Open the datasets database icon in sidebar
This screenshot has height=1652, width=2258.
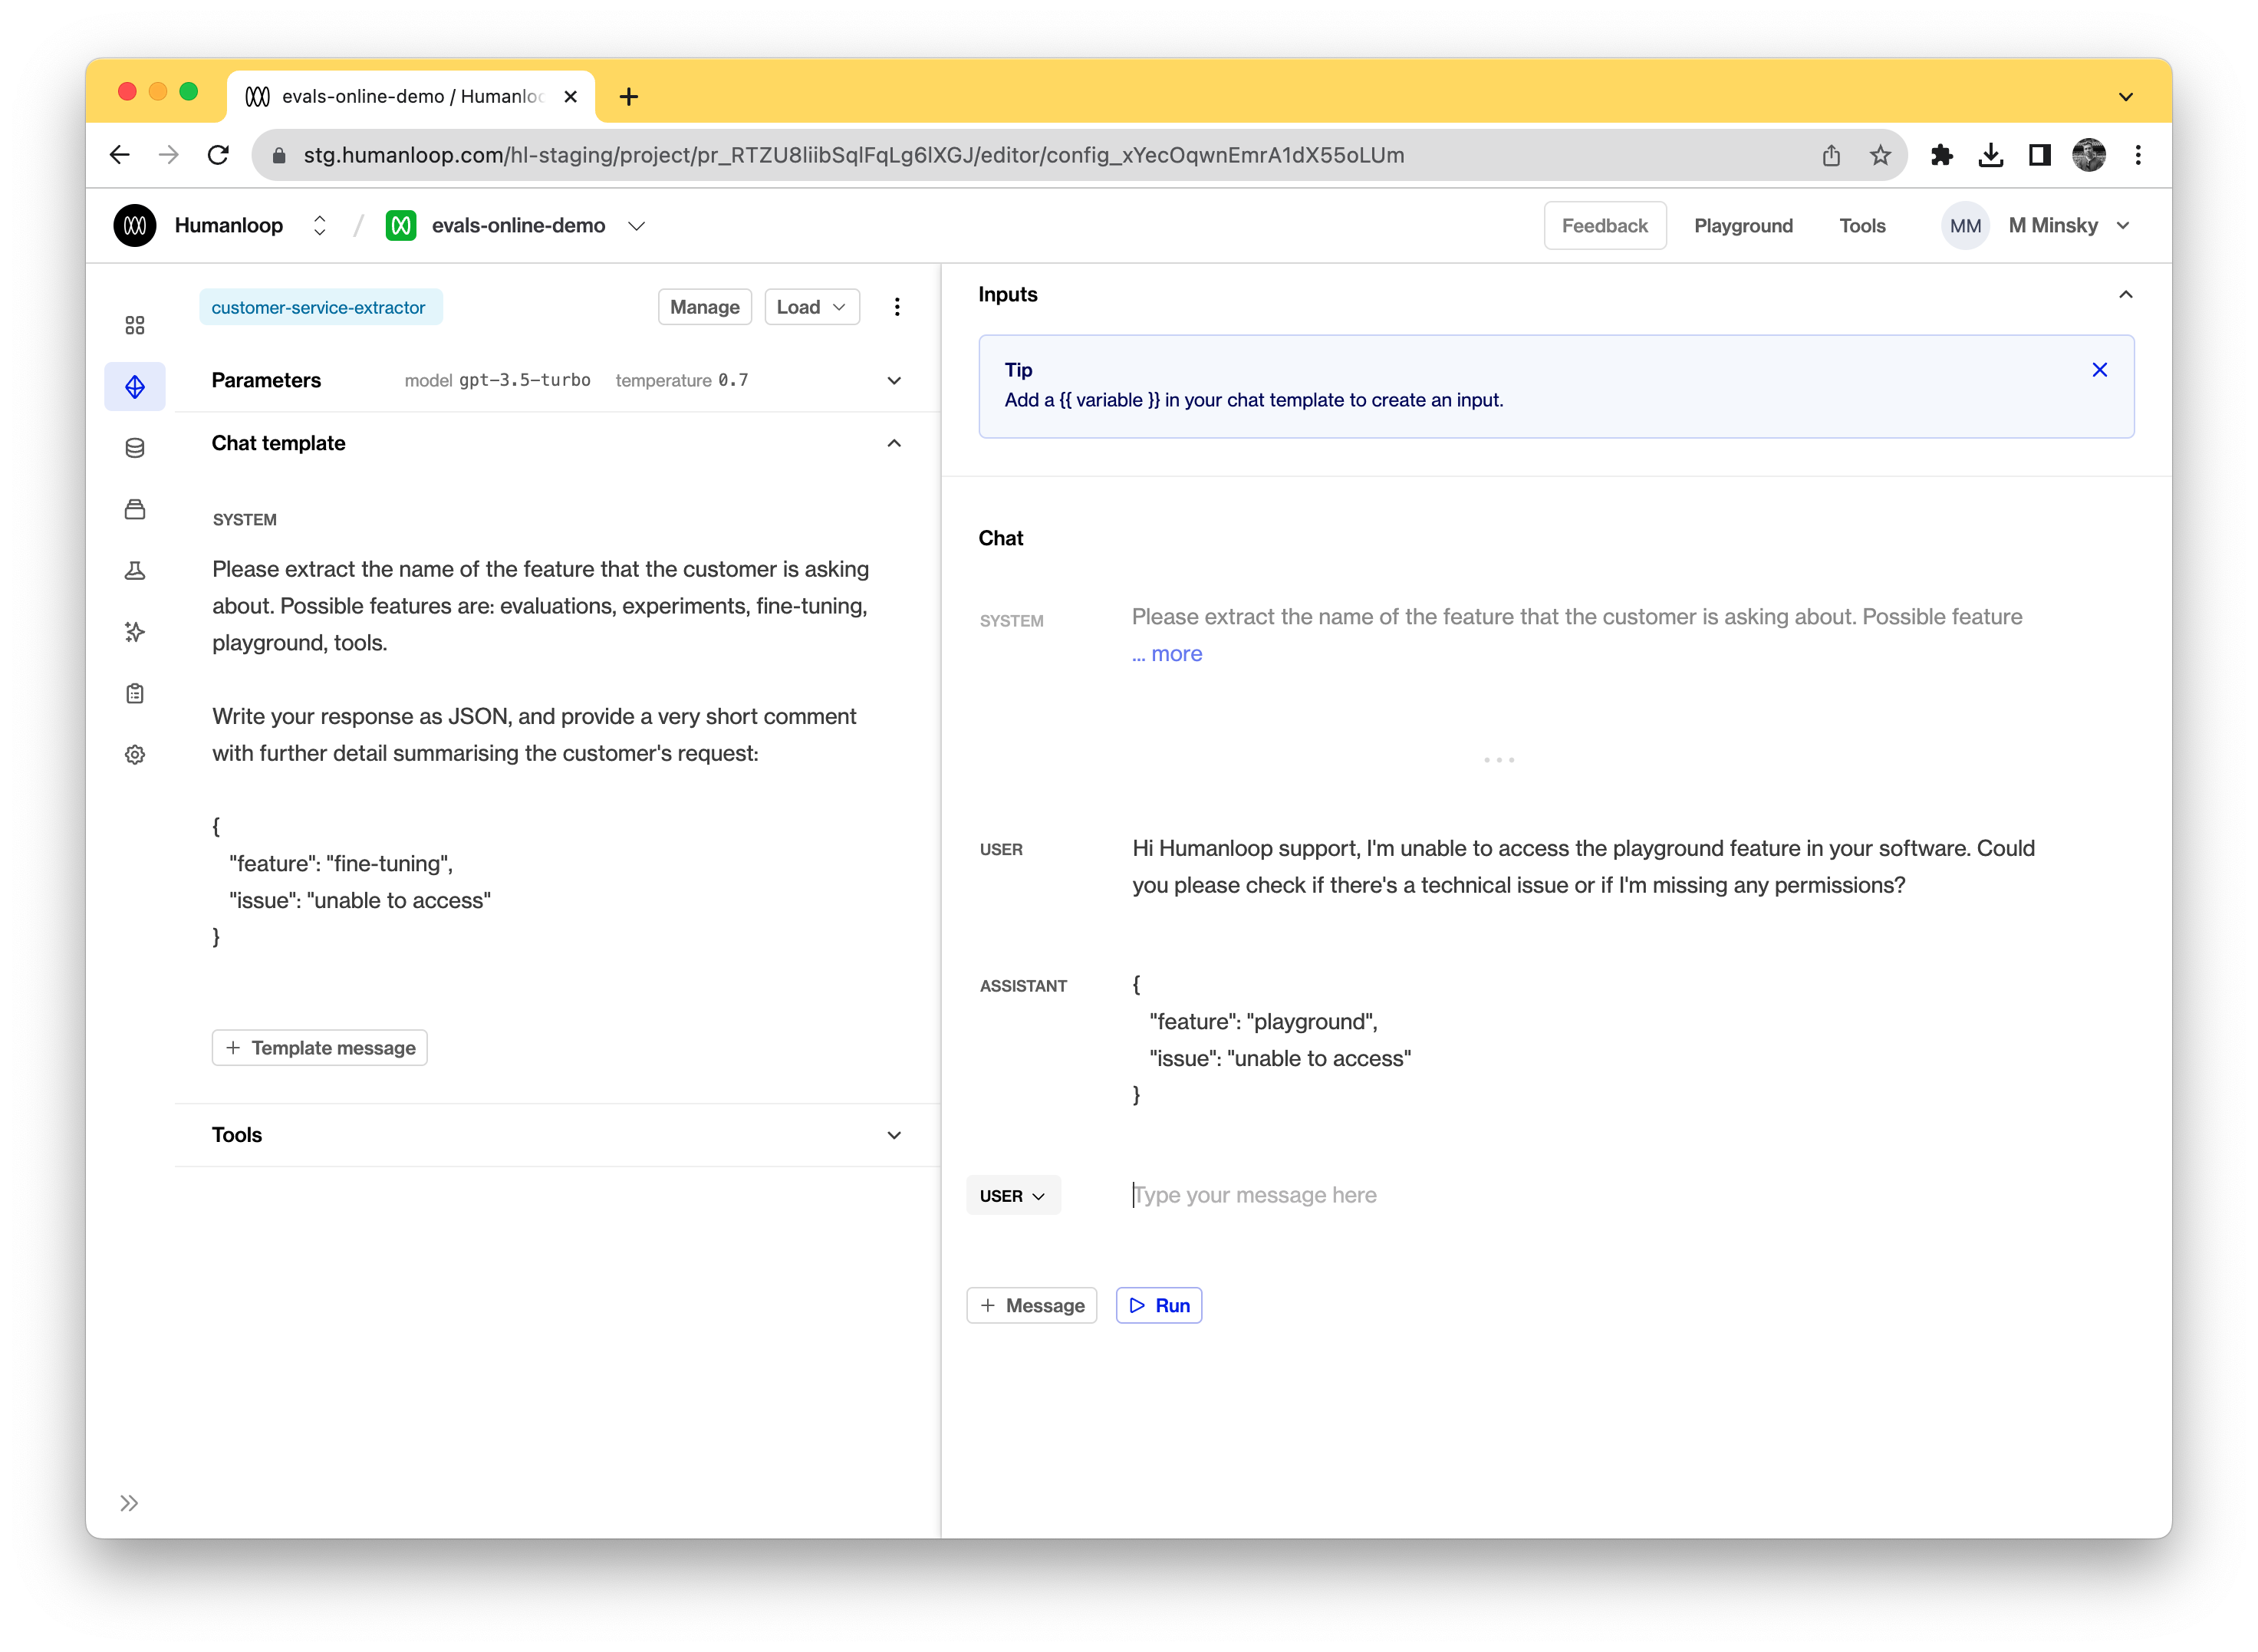coord(135,448)
